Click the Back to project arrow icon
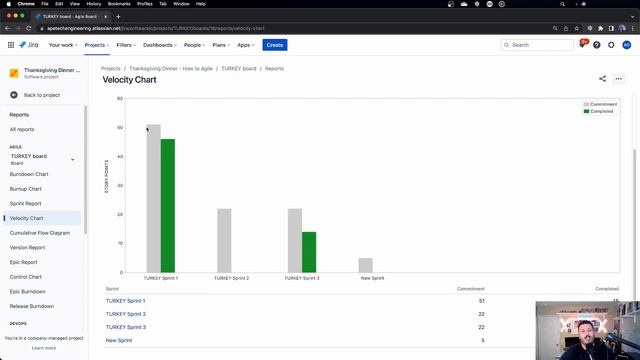 [x=14, y=95]
